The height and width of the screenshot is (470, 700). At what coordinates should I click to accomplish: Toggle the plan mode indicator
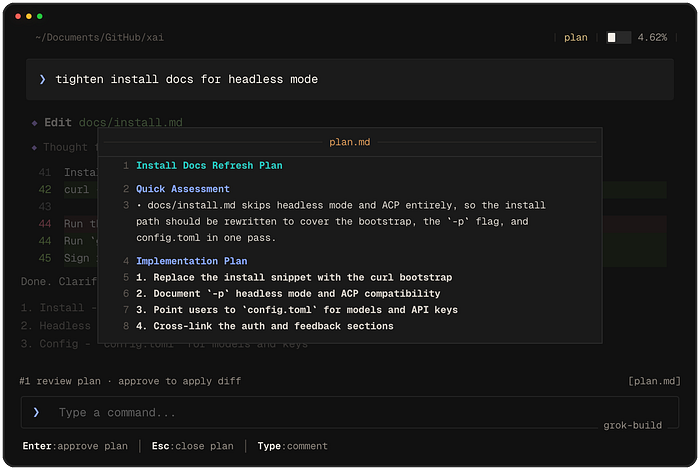[x=575, y=37]
